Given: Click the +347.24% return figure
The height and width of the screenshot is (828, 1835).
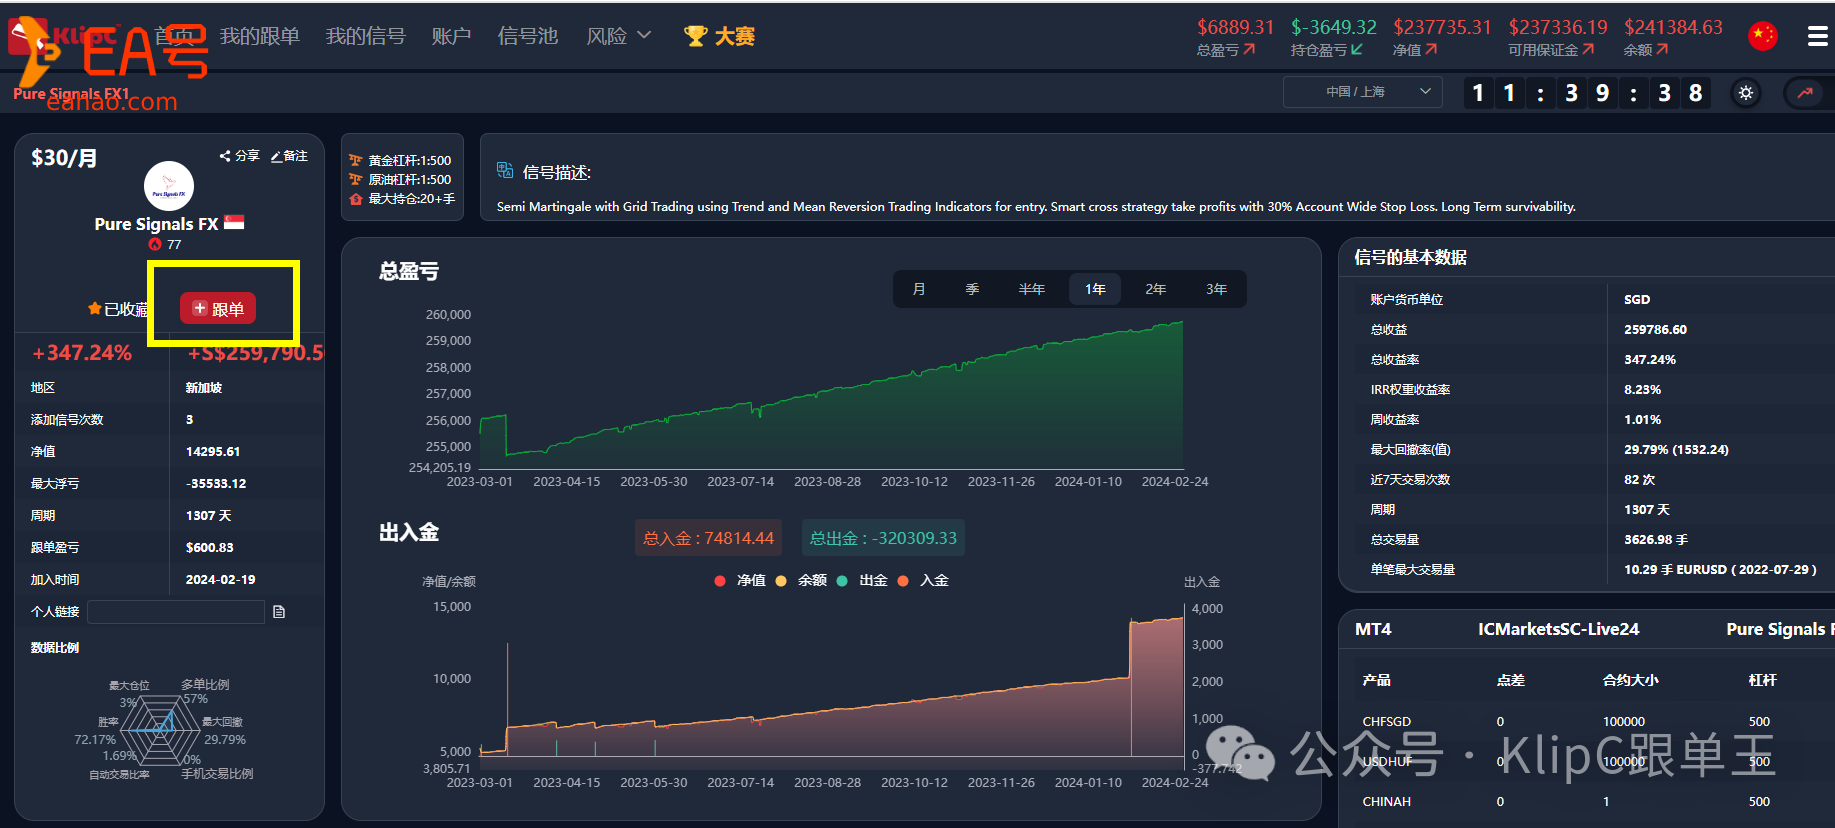Looking at the screenshot, I should pos(82,353).
